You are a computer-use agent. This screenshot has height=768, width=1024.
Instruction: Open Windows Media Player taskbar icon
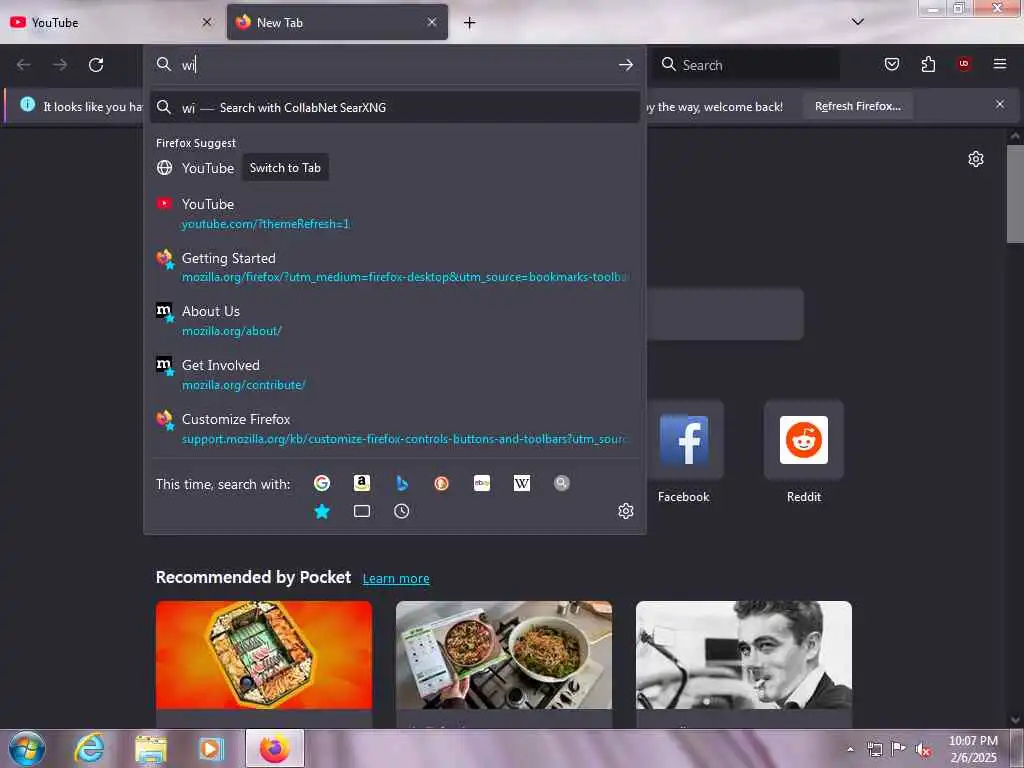211,748
